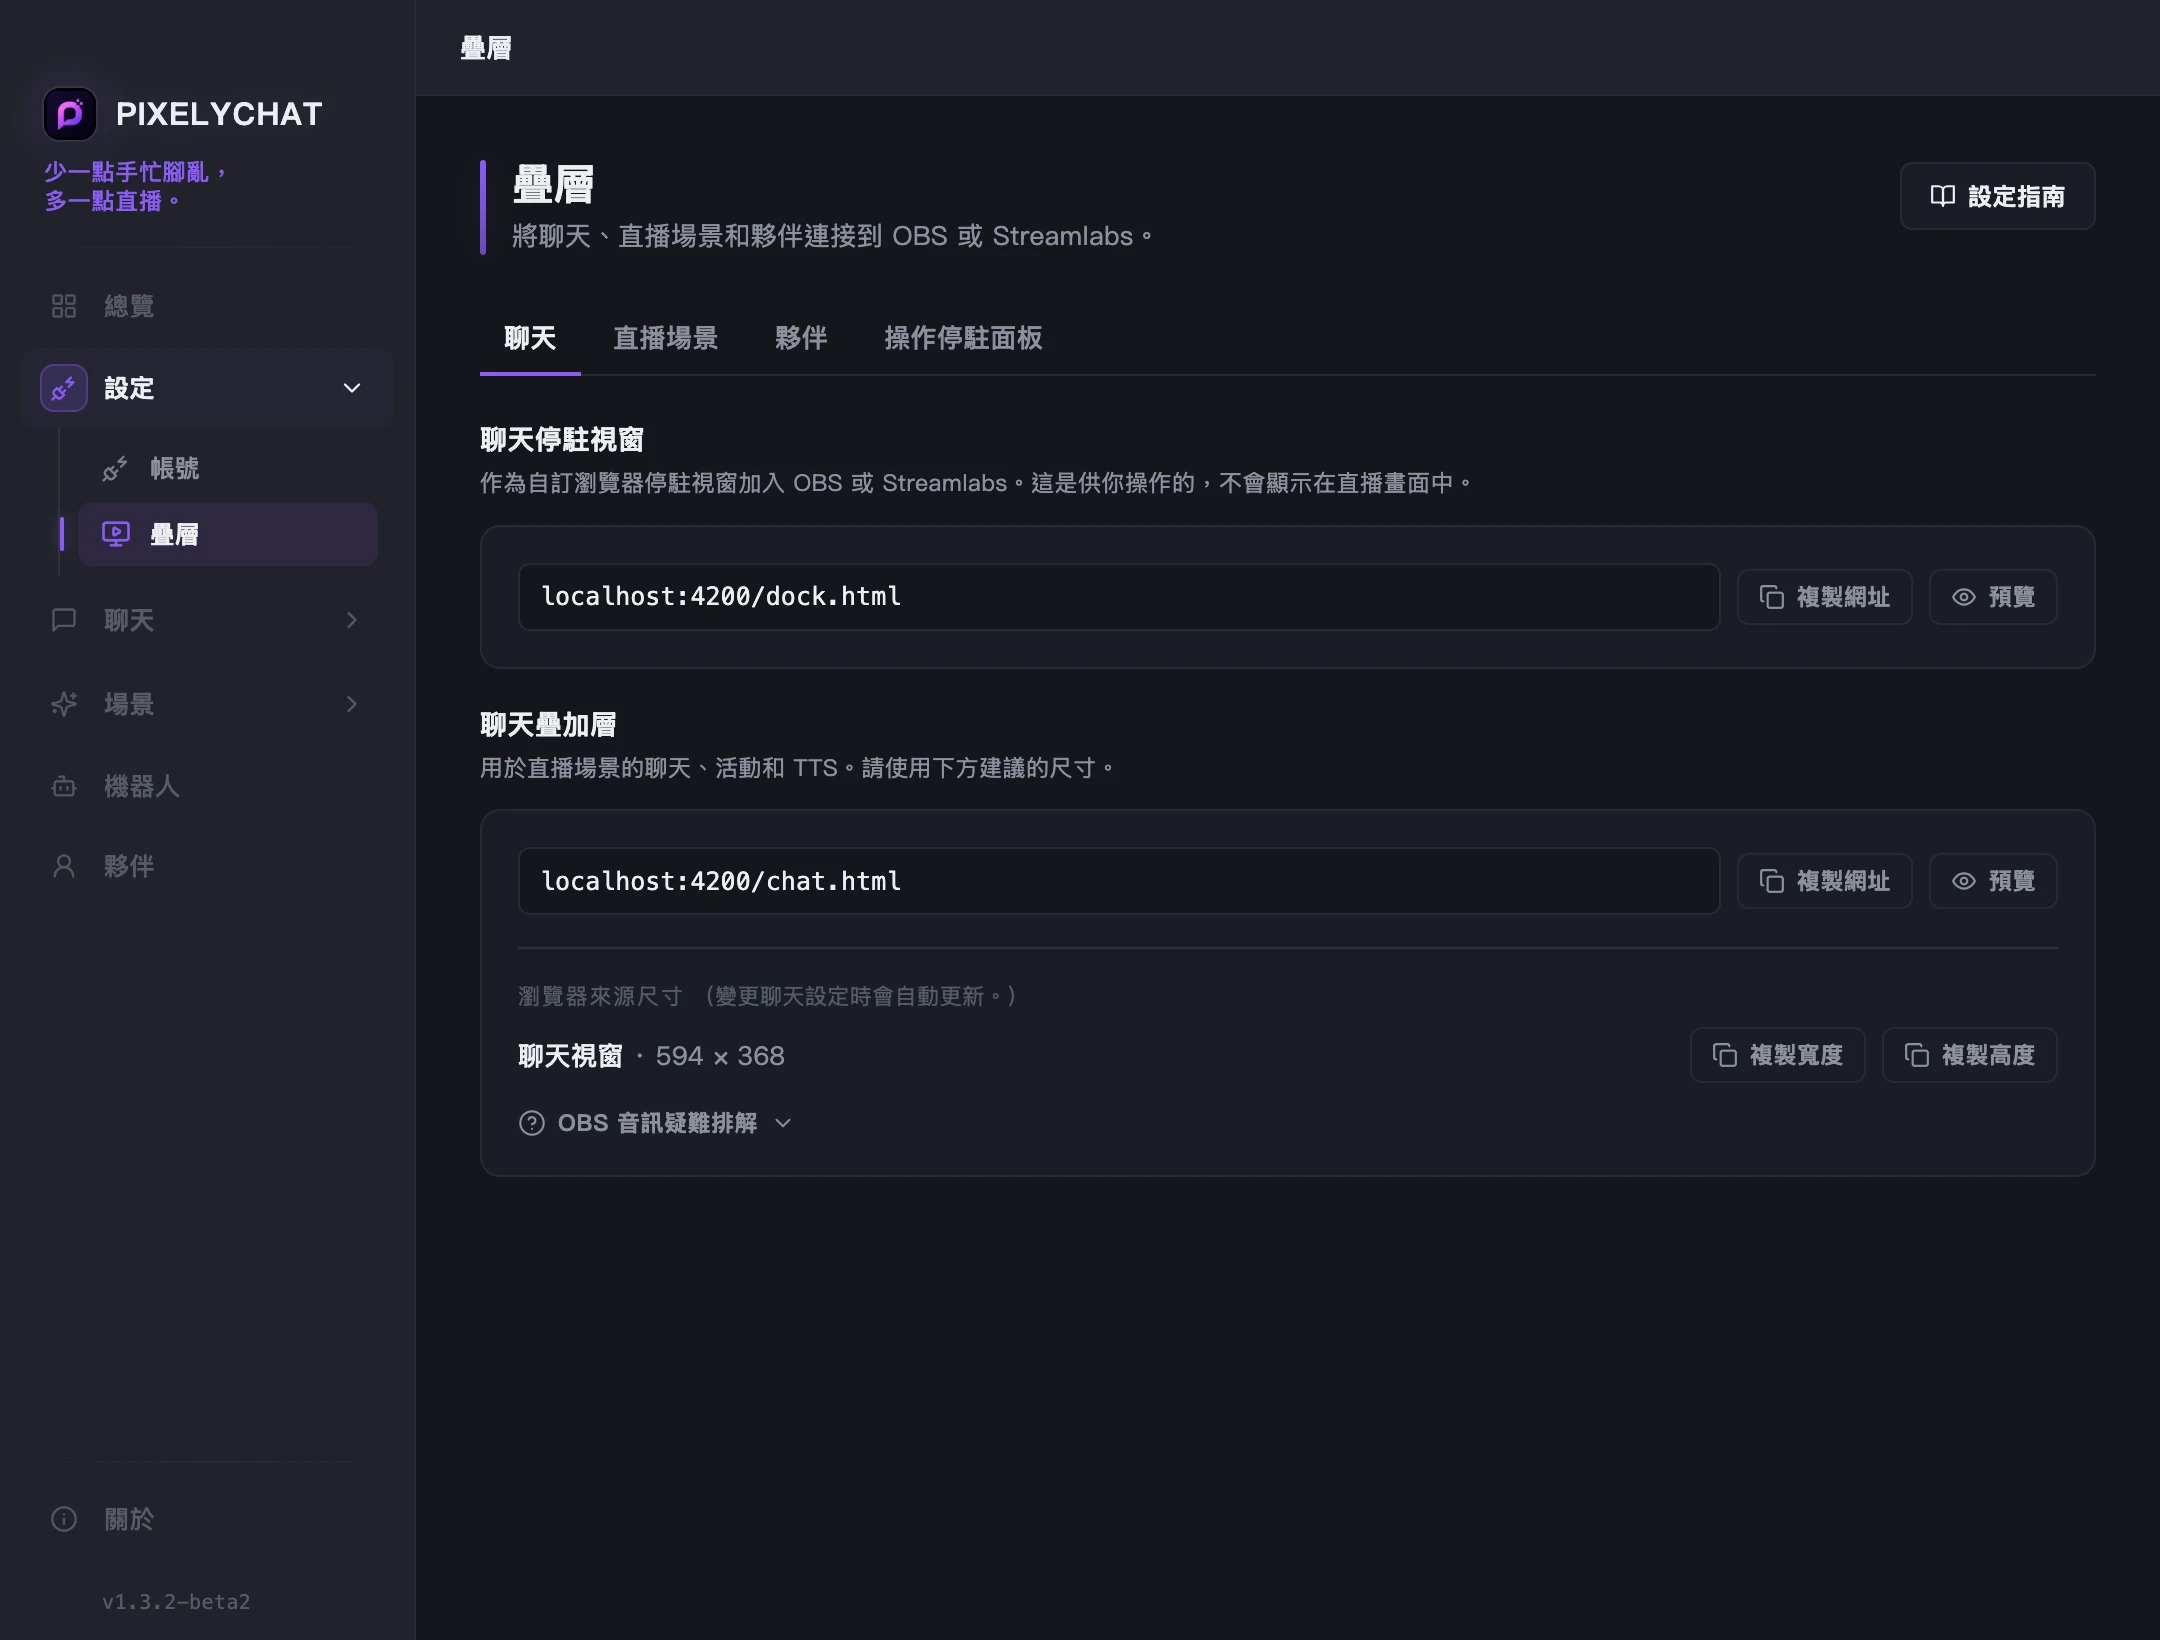This screenshot has height=1640, width=2160.
Task: Click the localhost:4200/chat.html URL field
Action: (1119, 881)
